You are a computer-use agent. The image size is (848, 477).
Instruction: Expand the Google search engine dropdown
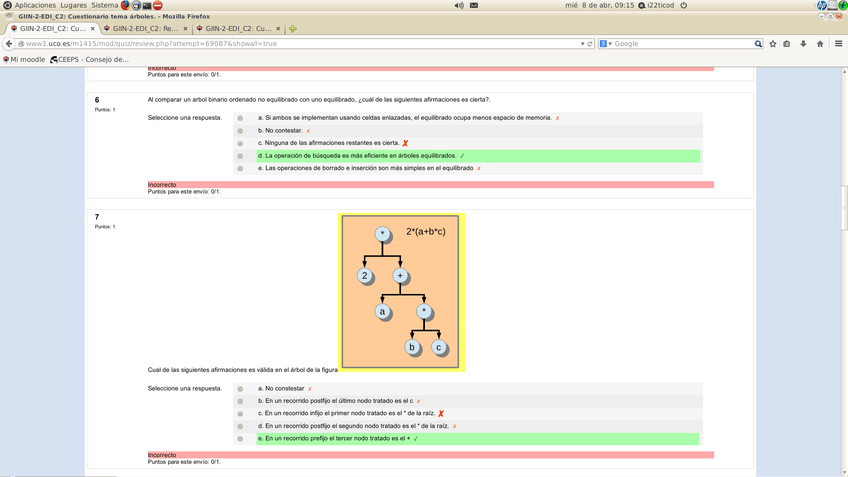pyautogui.click(x=605, y=44)
